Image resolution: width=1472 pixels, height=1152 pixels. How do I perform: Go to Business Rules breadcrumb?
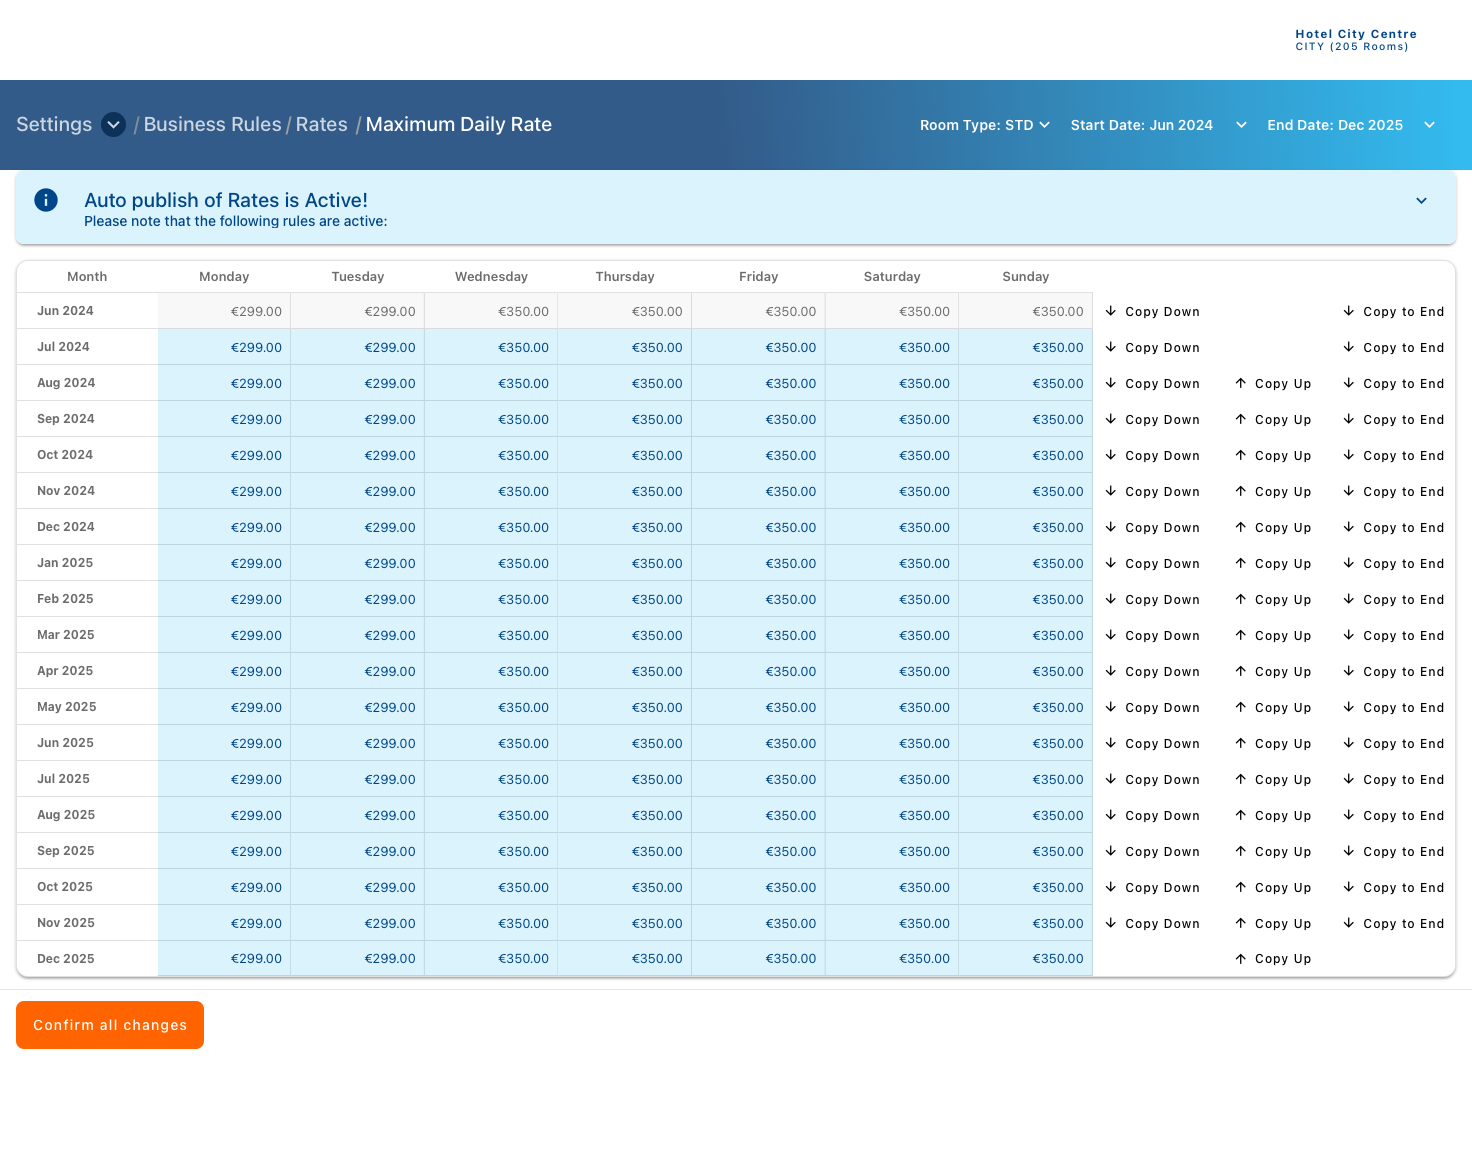pyautogui.click(x=212, y=125)
